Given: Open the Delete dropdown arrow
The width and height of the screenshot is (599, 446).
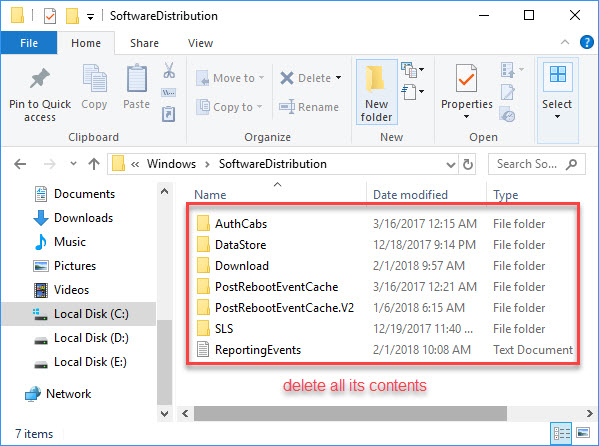Looking at the screenshot, I should 338,78.
